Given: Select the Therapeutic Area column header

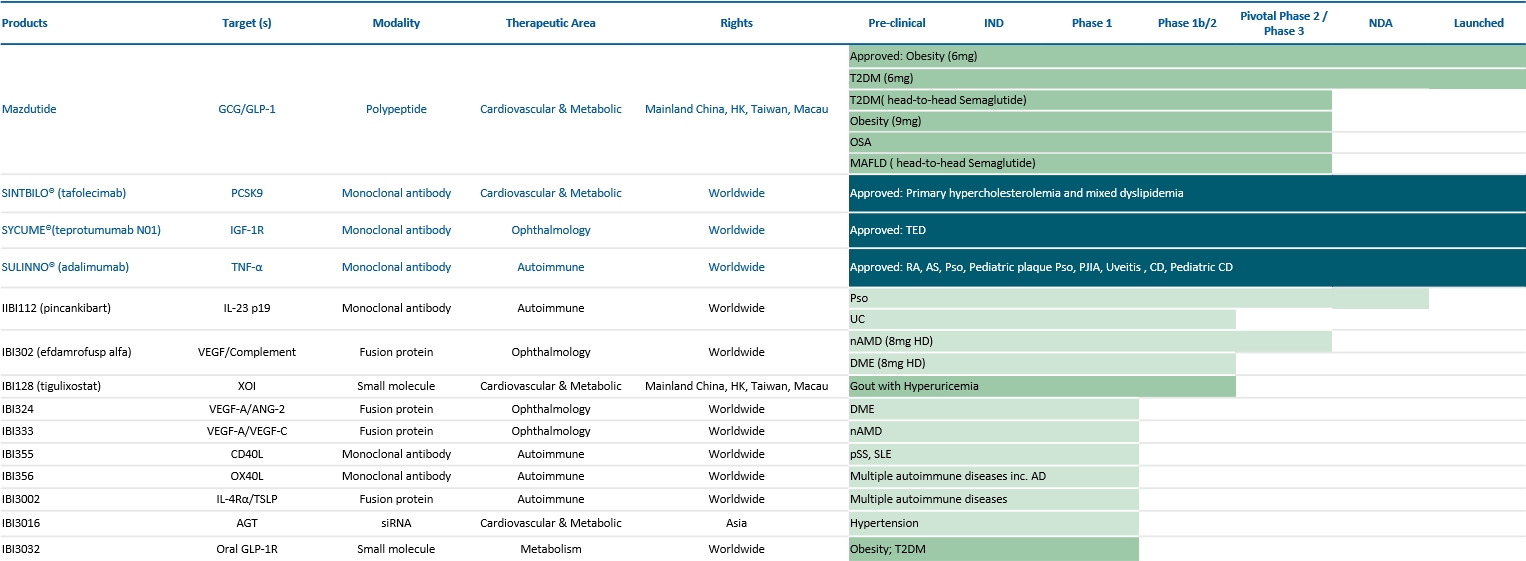Looking at the screenshot, I should pos(550,23).
